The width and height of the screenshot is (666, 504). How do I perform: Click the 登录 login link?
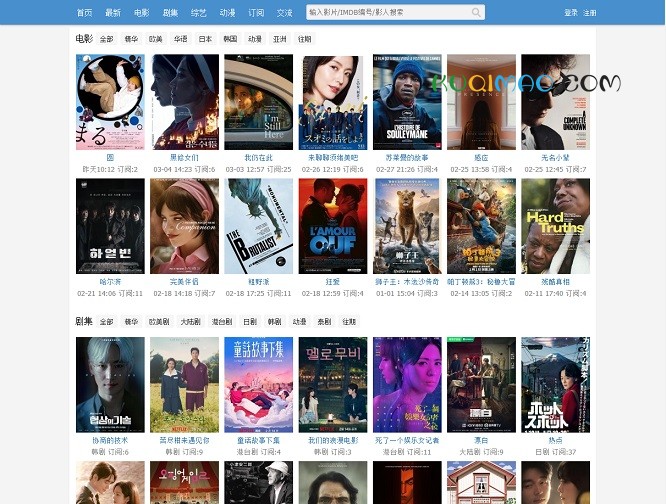point(571,13)
